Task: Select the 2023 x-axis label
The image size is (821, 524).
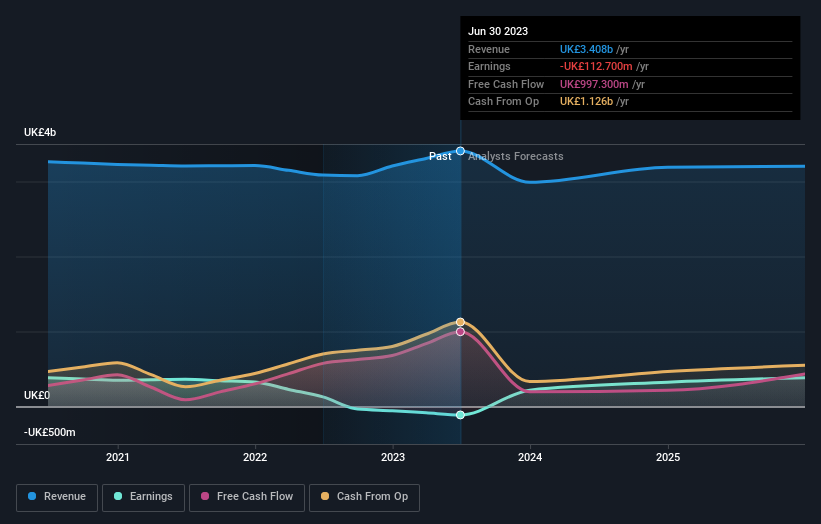Action: click(393, 458)
